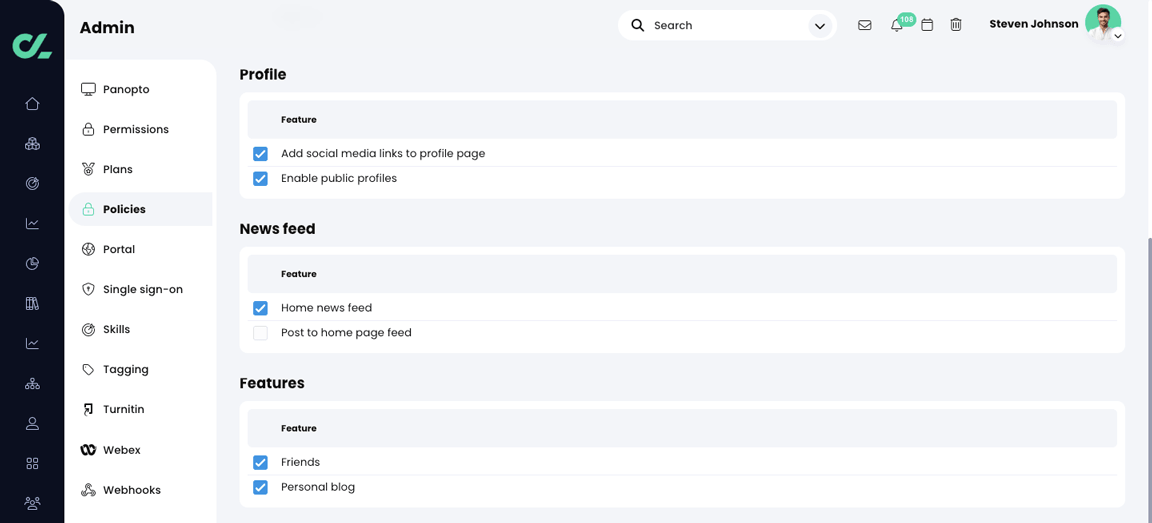Click the Plans medal icon
This screenshot has width=1152, height=523.
pos(88,170)
